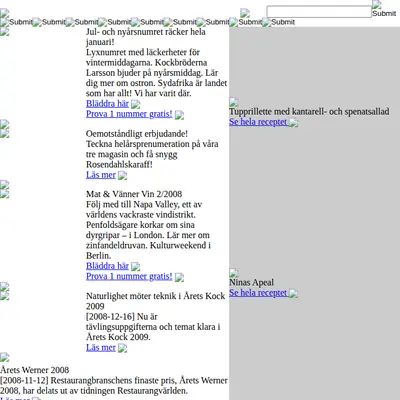Click text Teckna helårsprenumeration på våra tre magasin
This screenshot has width=400, height=400.
(x=152, y=149)
